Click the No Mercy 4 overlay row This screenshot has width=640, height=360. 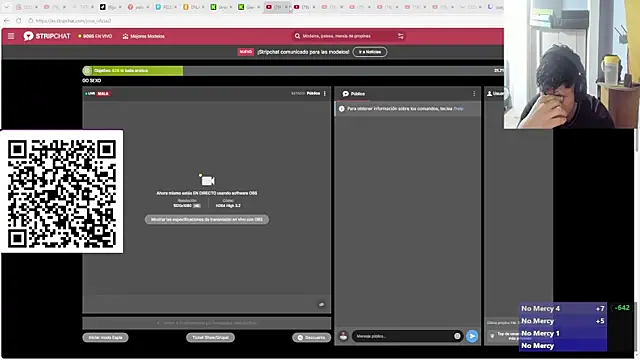[562, 309]
